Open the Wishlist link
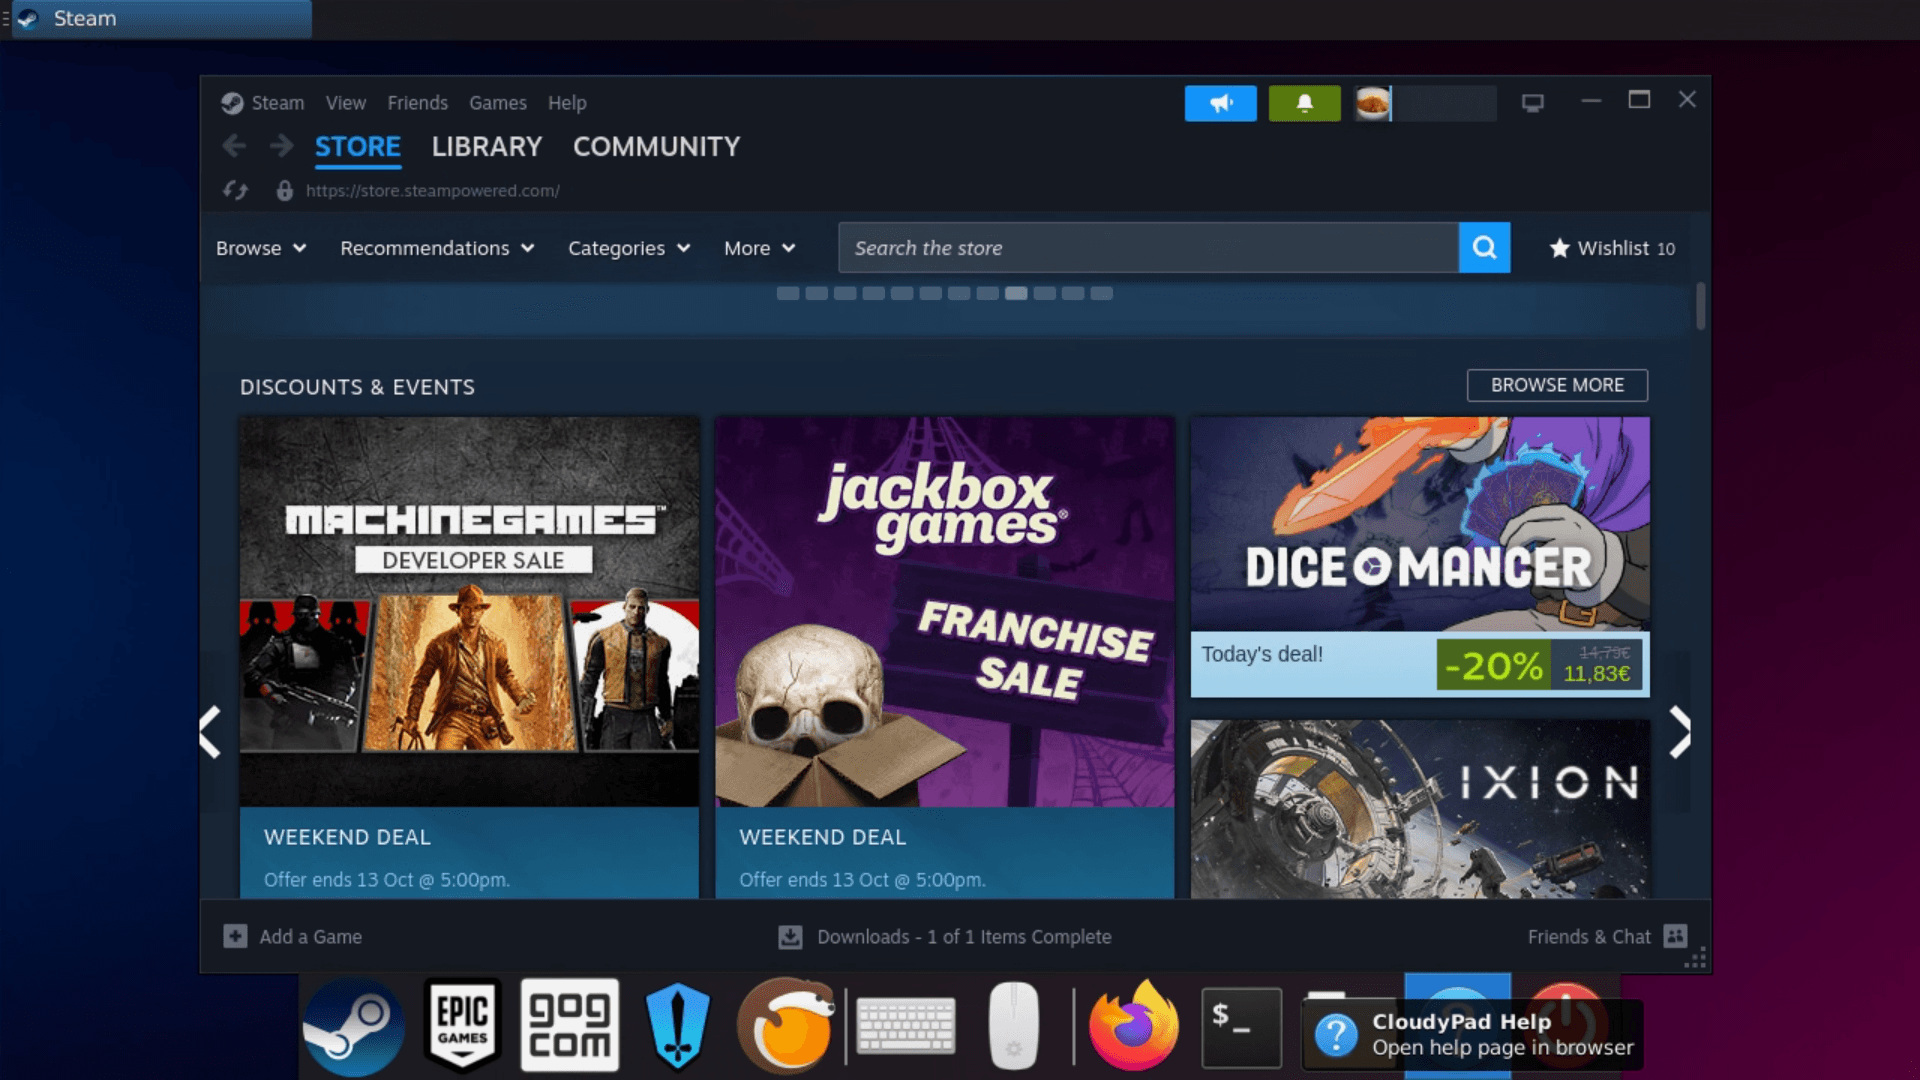Image resolution: width=1920 pixels, height=1080 pixels. coord(1612,248)
